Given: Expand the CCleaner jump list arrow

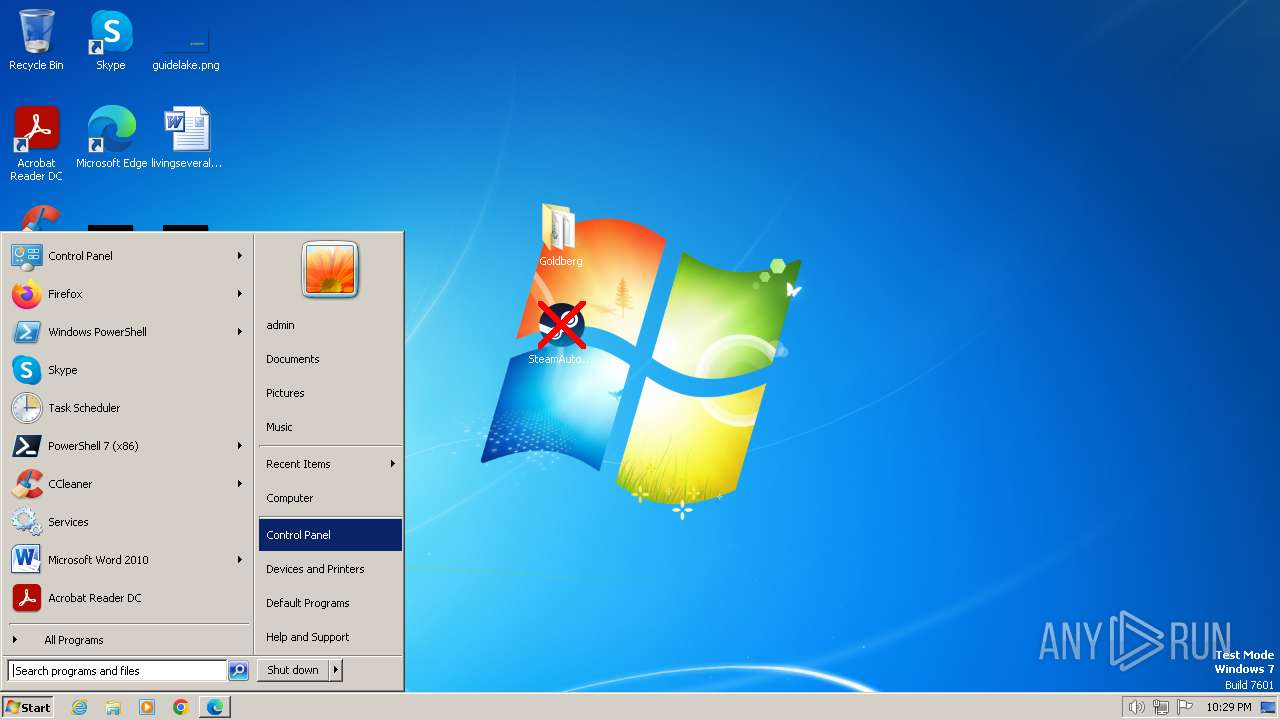Looking at the screenshot, I should (x=240, y=484).
